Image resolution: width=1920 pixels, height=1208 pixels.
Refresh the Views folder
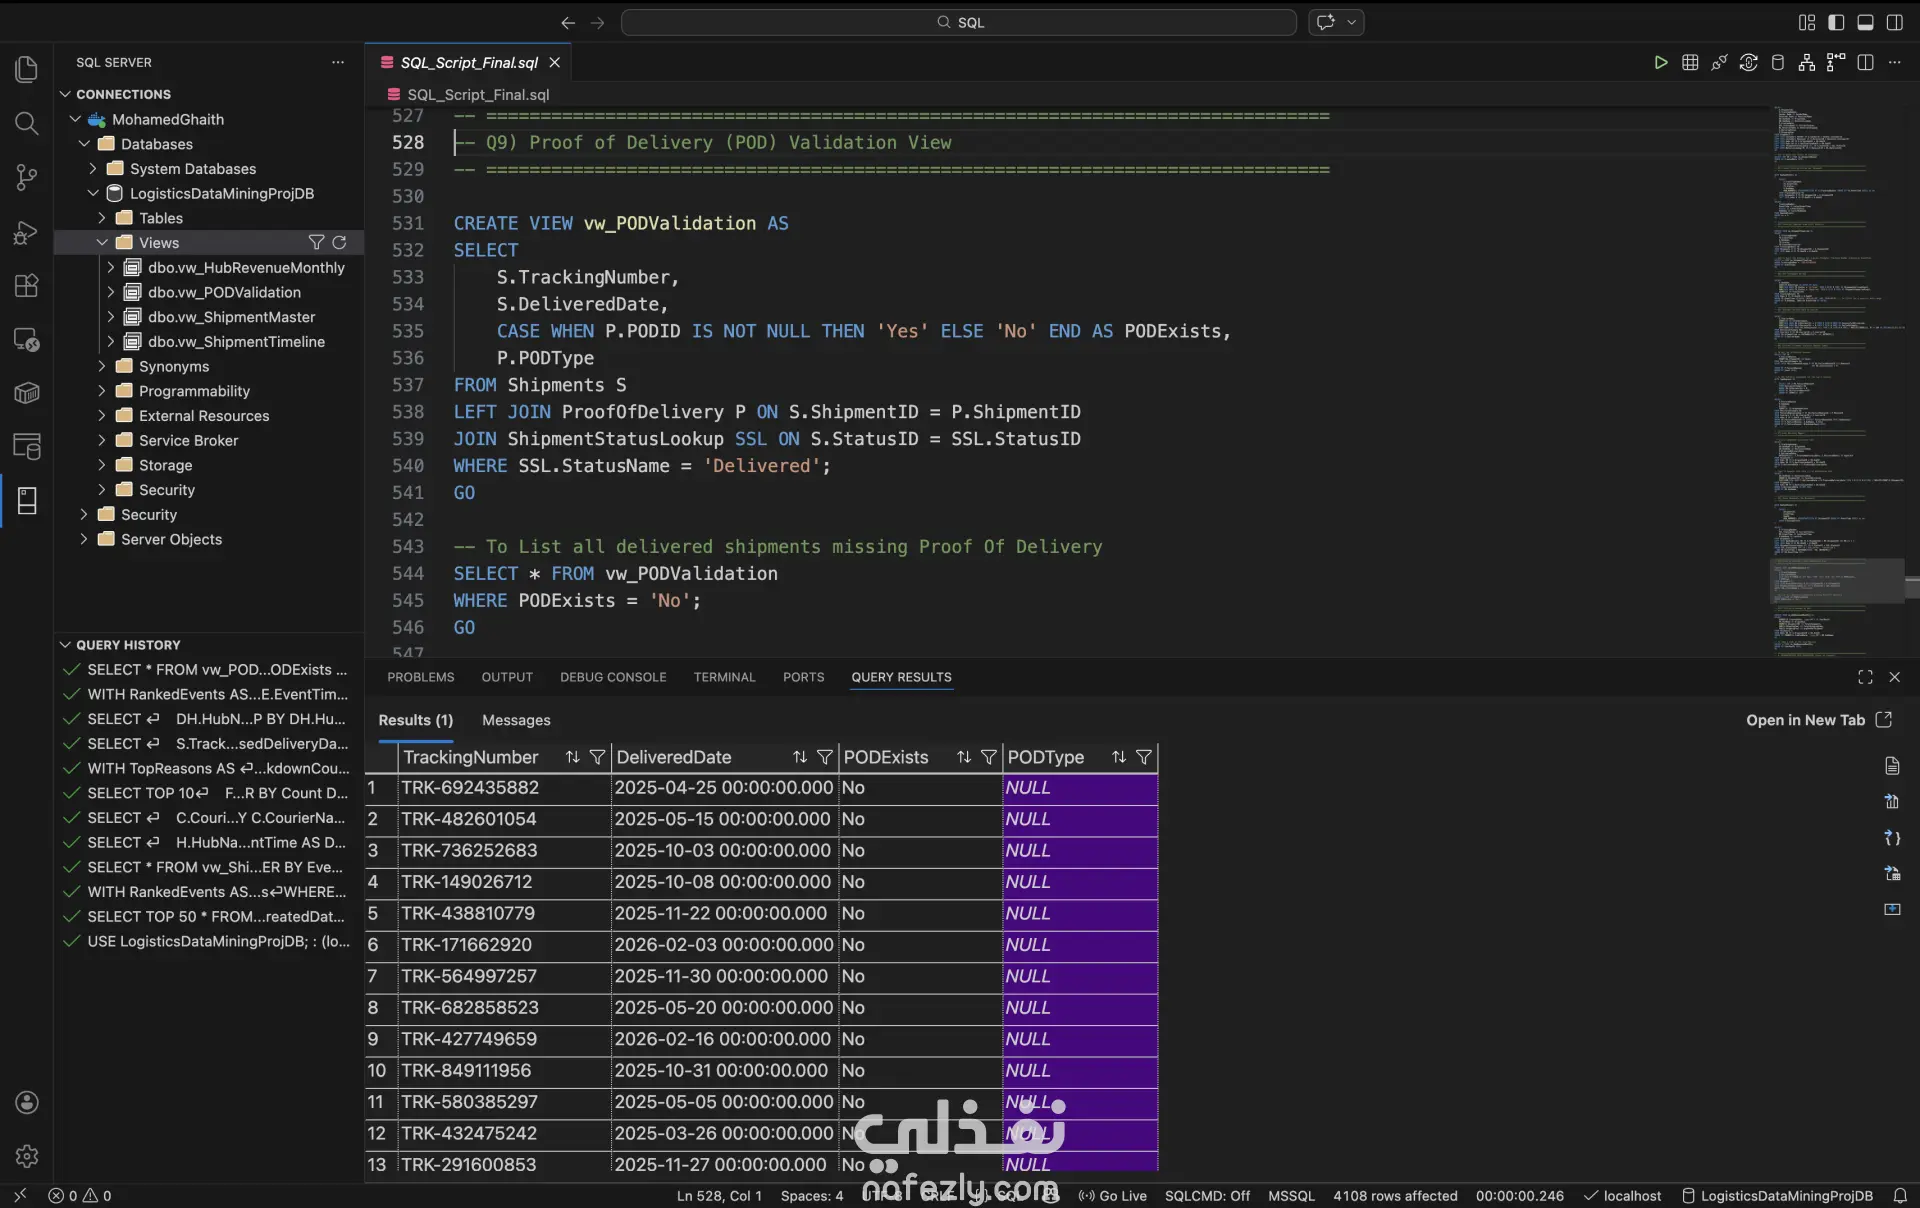tap(339, 242)
